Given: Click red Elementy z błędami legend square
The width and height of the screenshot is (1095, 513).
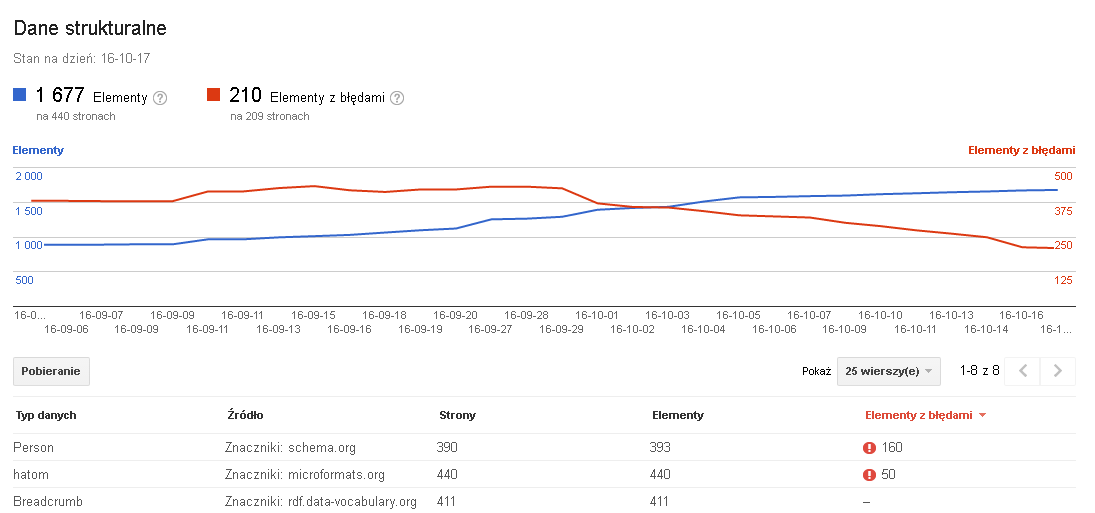Looking at the screenshot, I should [x=214, y=96].
